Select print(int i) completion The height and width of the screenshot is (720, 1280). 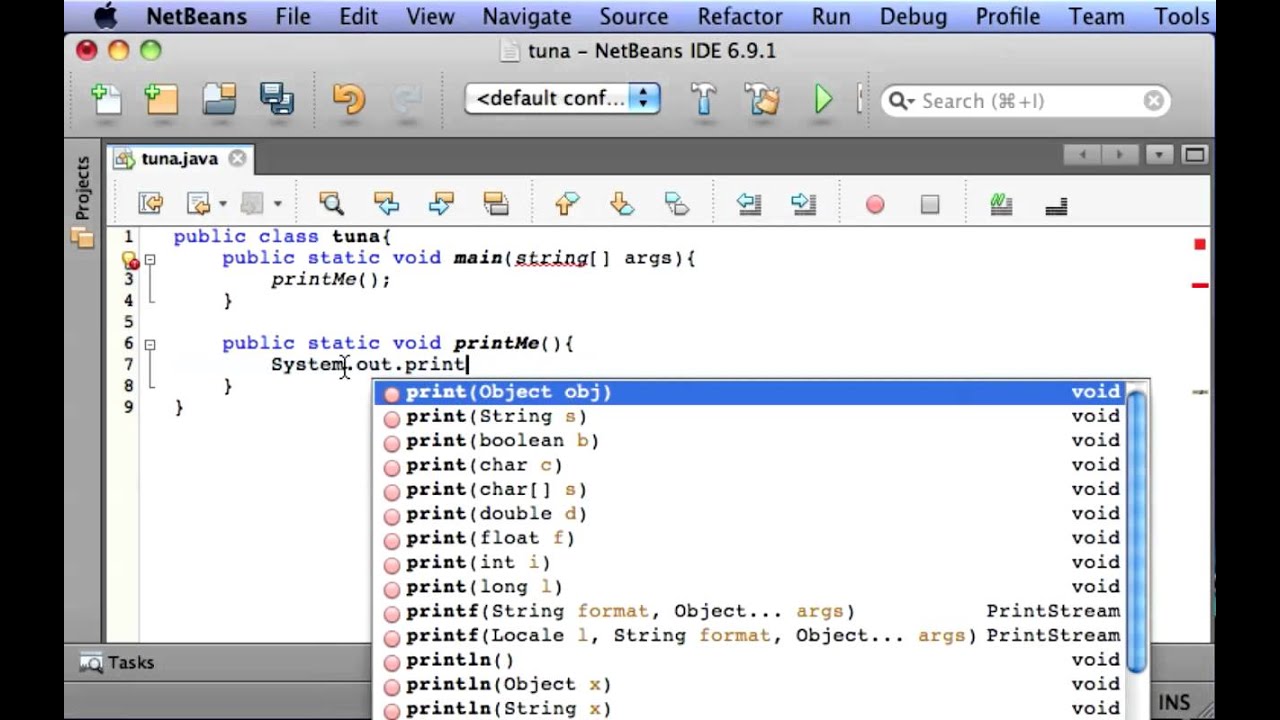(751, 562)
